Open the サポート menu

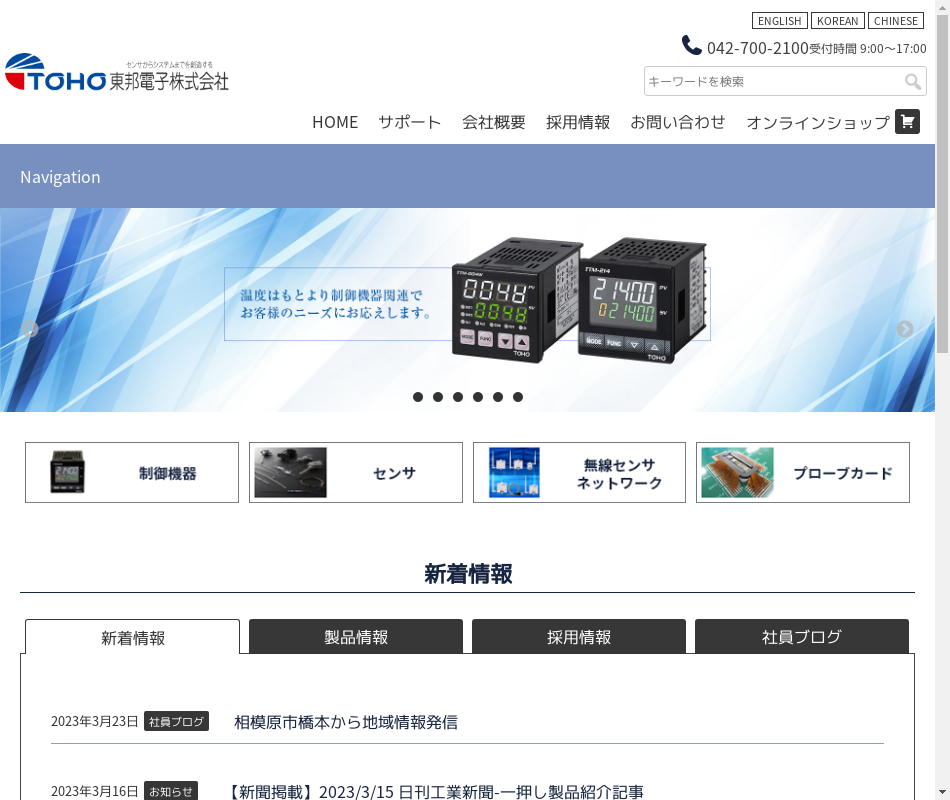click(x=409, y=122)
